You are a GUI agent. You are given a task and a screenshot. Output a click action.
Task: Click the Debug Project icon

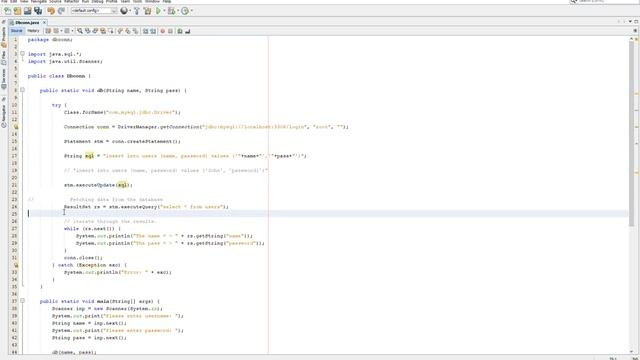pos(171,11)
